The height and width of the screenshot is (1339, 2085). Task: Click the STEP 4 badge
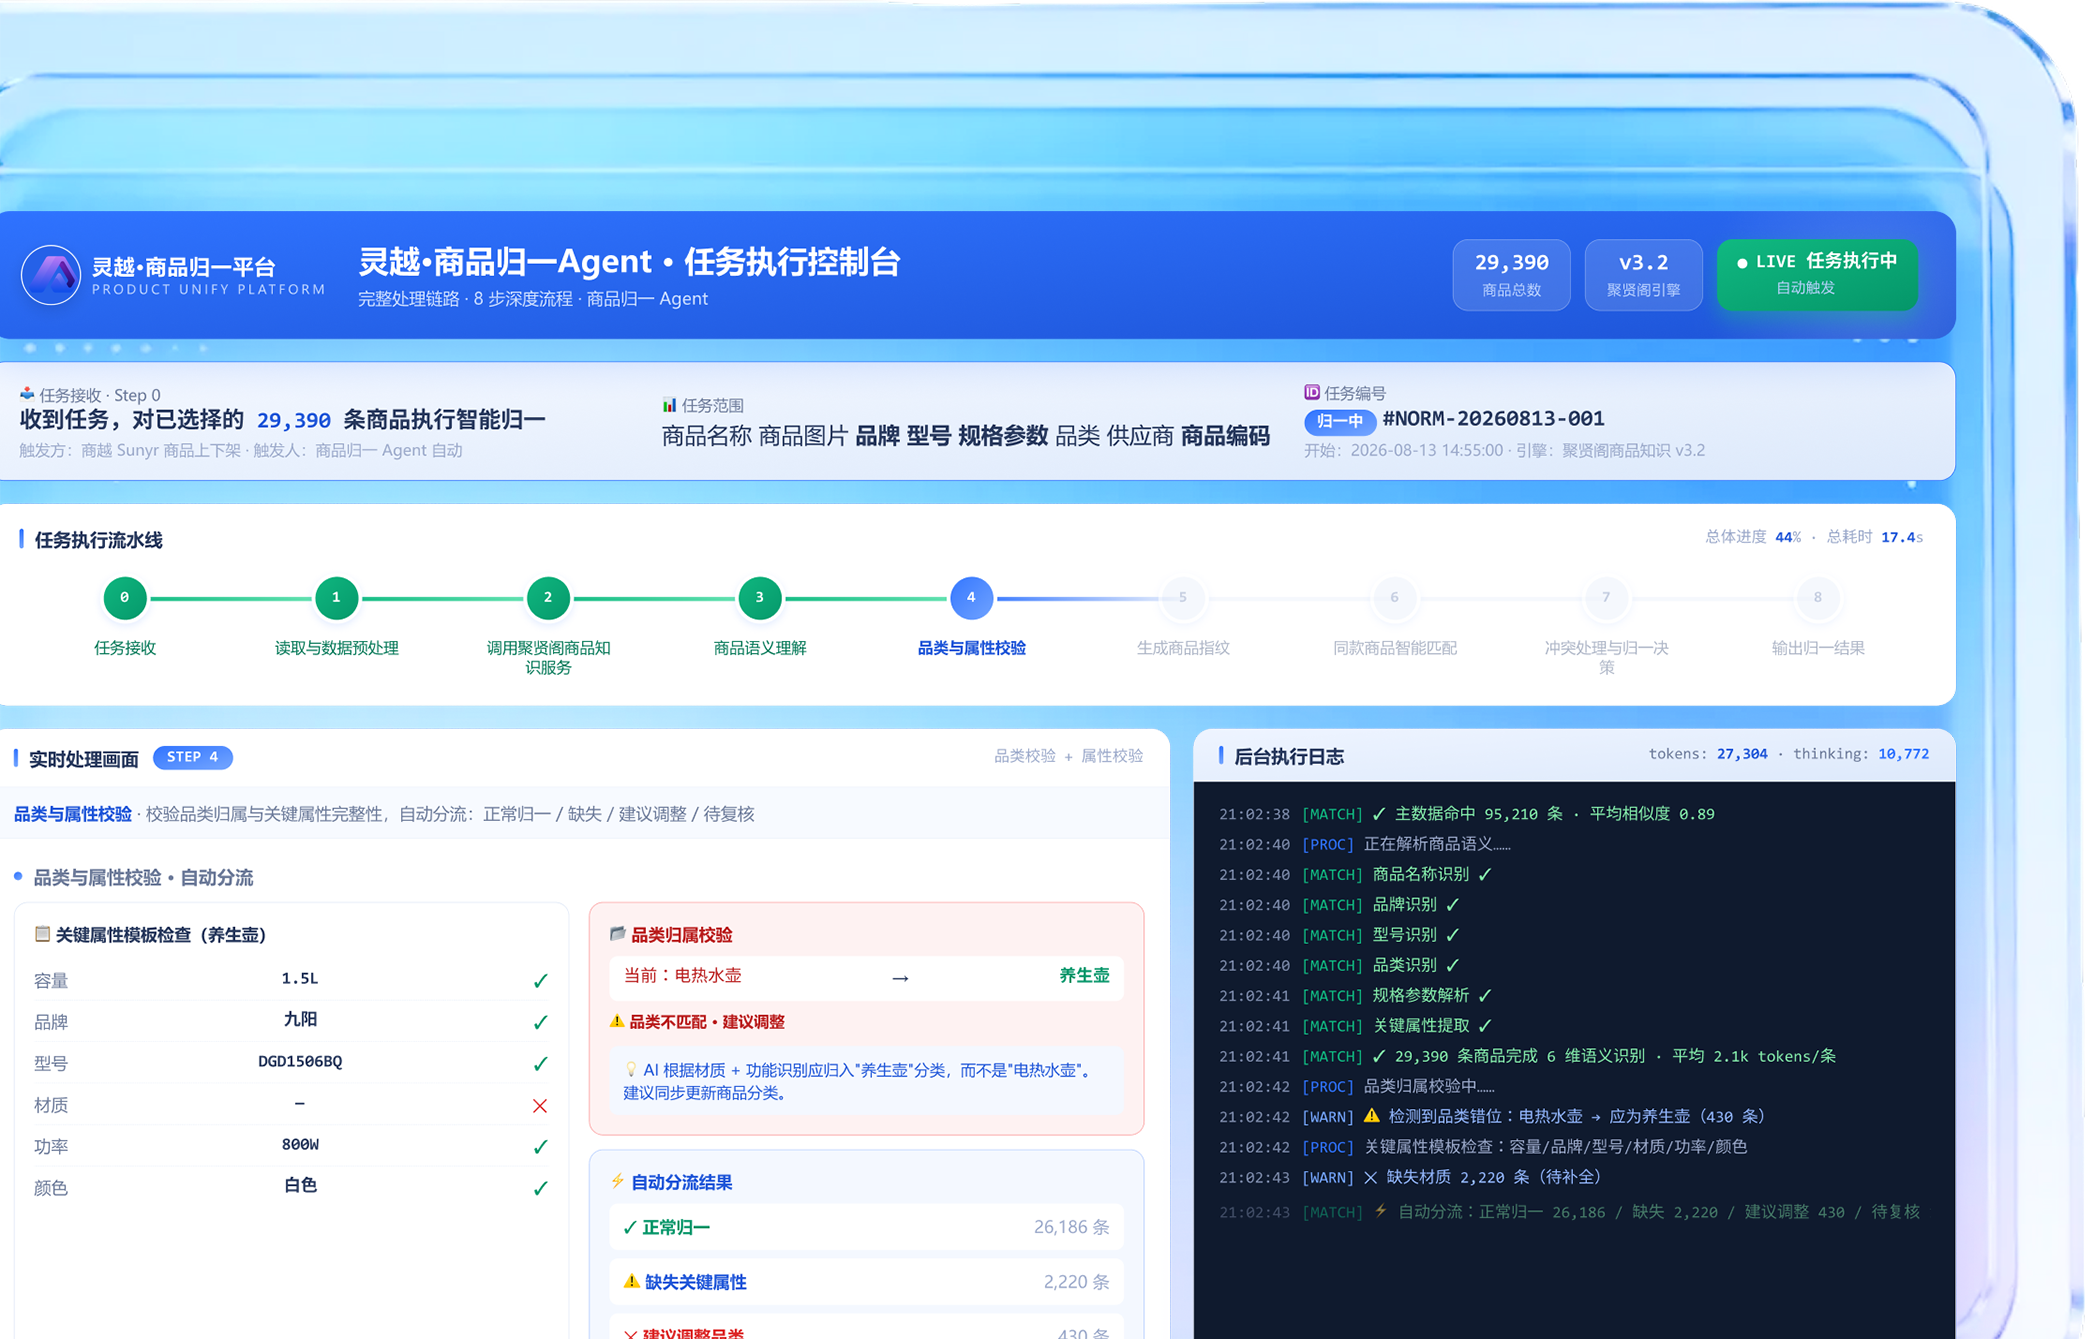(x=193, y=757)
